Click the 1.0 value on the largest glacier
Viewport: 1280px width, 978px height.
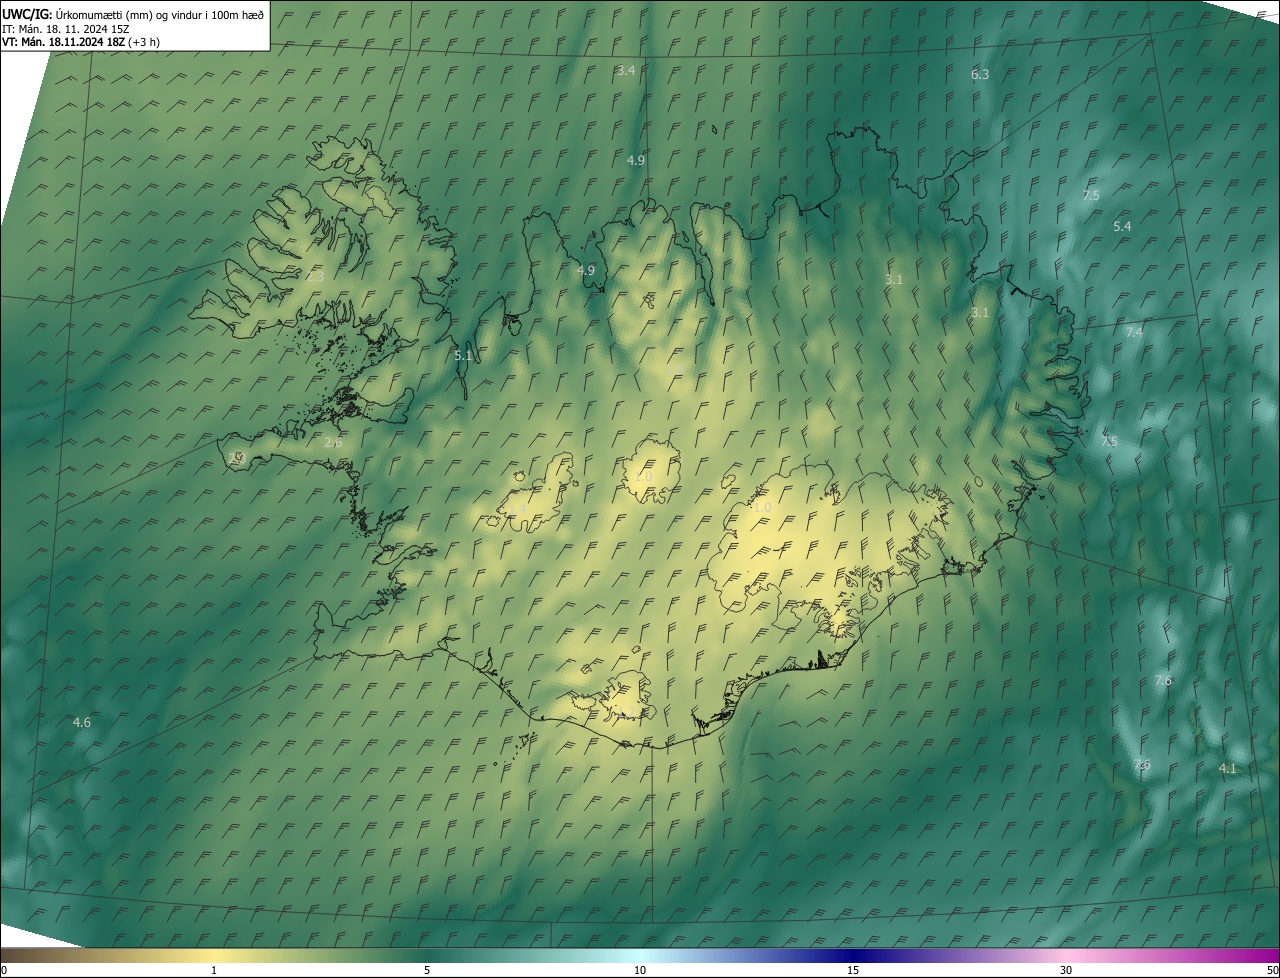762,508
